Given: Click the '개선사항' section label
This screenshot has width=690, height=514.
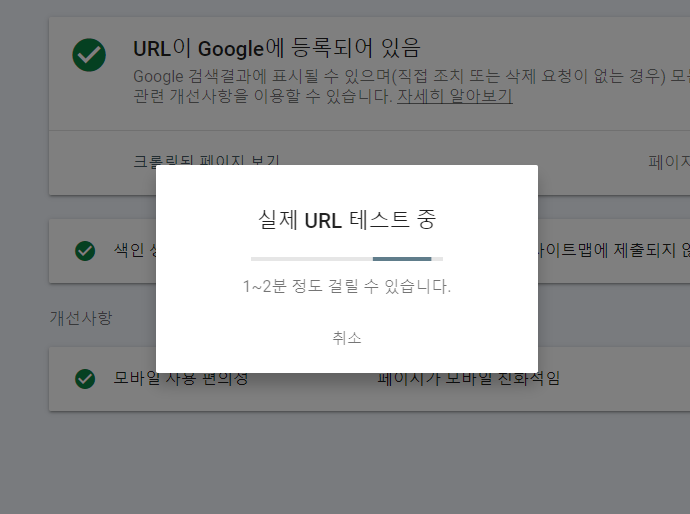Looking at the screenshot, I should [81, 318].
